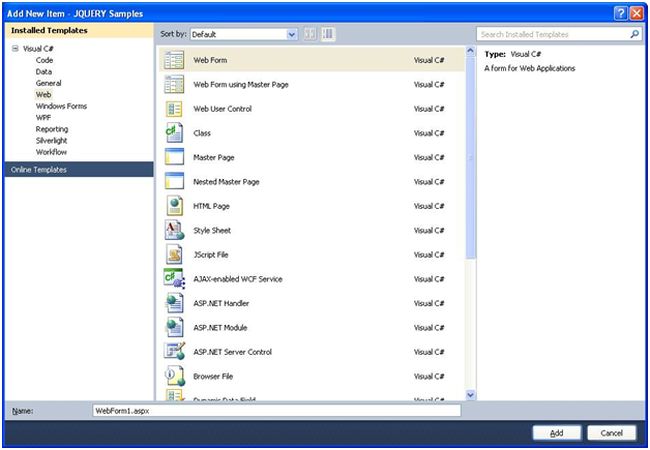
Task: Select 'Web Form using Master Page' text
Action: [x=241, y=85]
